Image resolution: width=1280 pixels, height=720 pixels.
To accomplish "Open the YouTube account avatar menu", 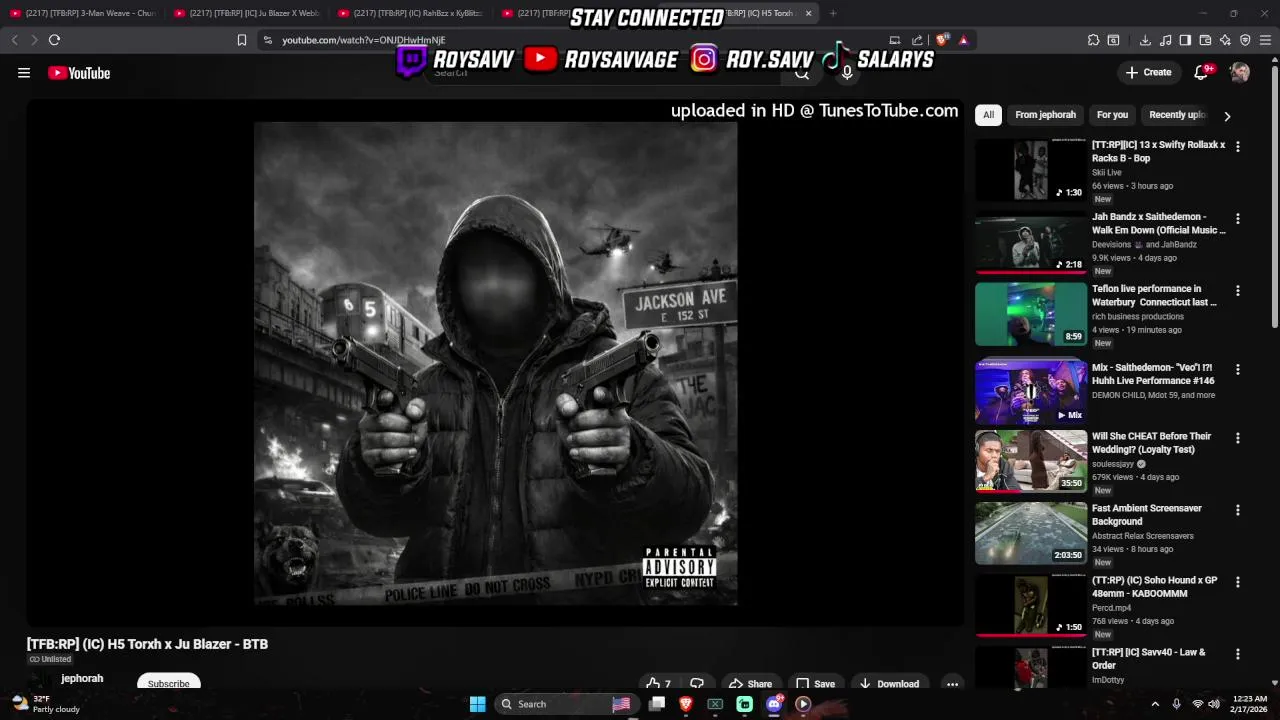I will coord(1240,72).
